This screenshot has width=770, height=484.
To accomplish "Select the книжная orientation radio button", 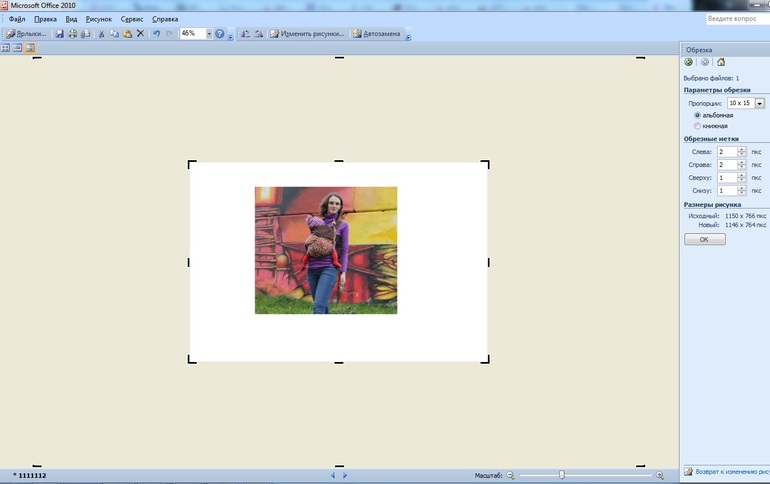I will point(697,126).
